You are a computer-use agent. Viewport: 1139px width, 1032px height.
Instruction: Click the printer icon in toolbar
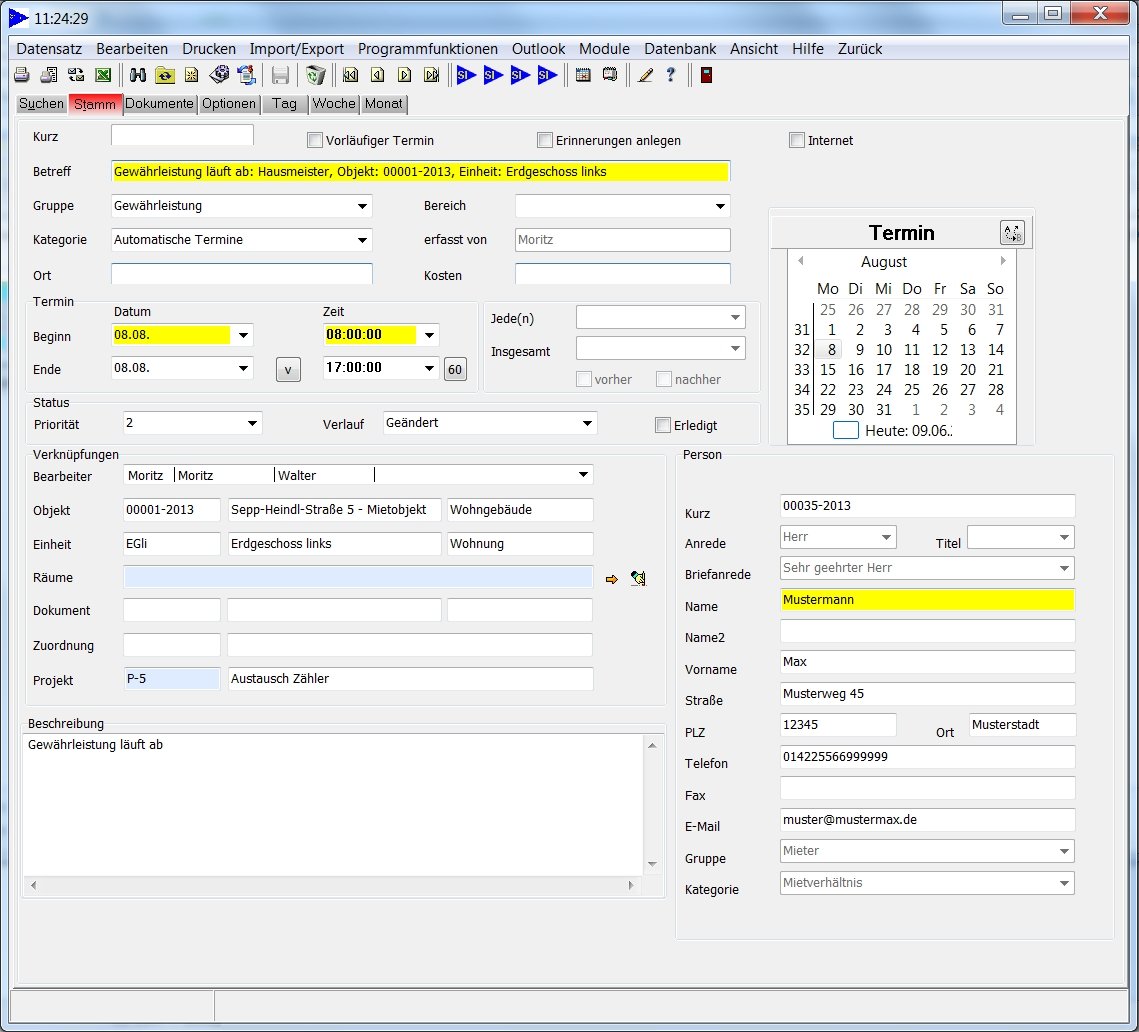pyautogui.click(x=21, y=75)
